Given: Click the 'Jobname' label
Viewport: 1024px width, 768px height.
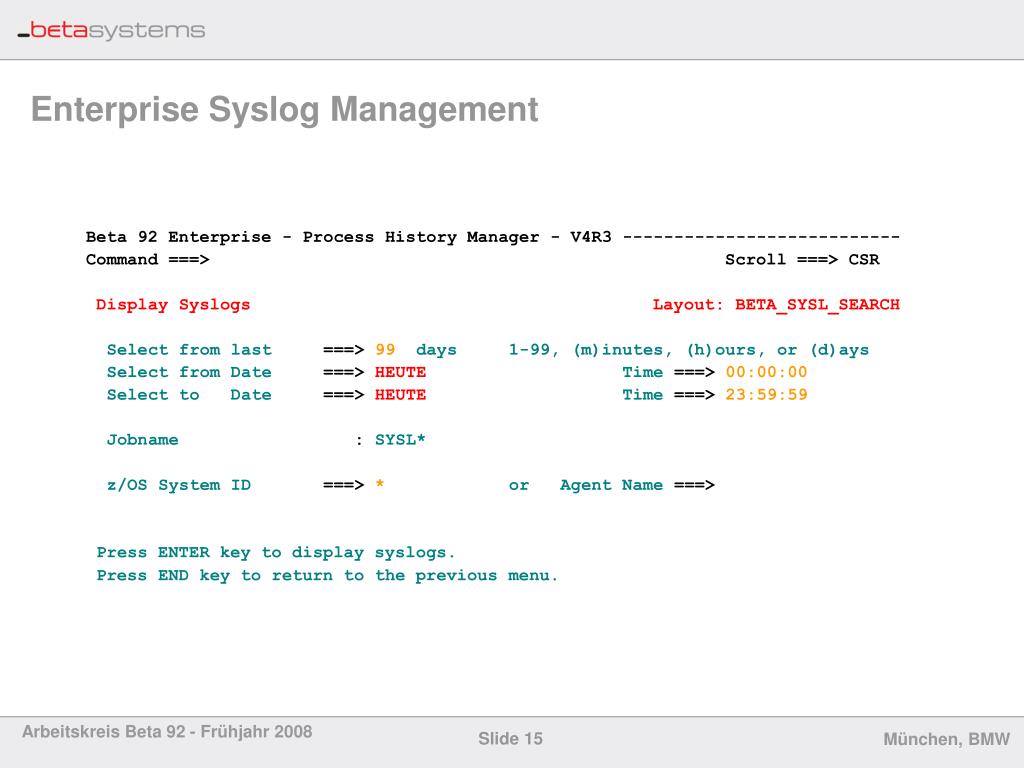Looking at the screenshot, I should tap(142, 440).
